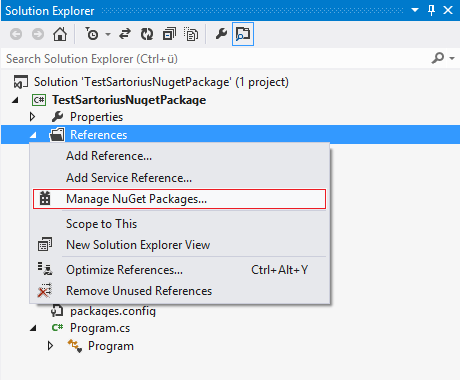Click the Collapse All toolbar icon
This screenshot has width=460, height=380.
169,34
